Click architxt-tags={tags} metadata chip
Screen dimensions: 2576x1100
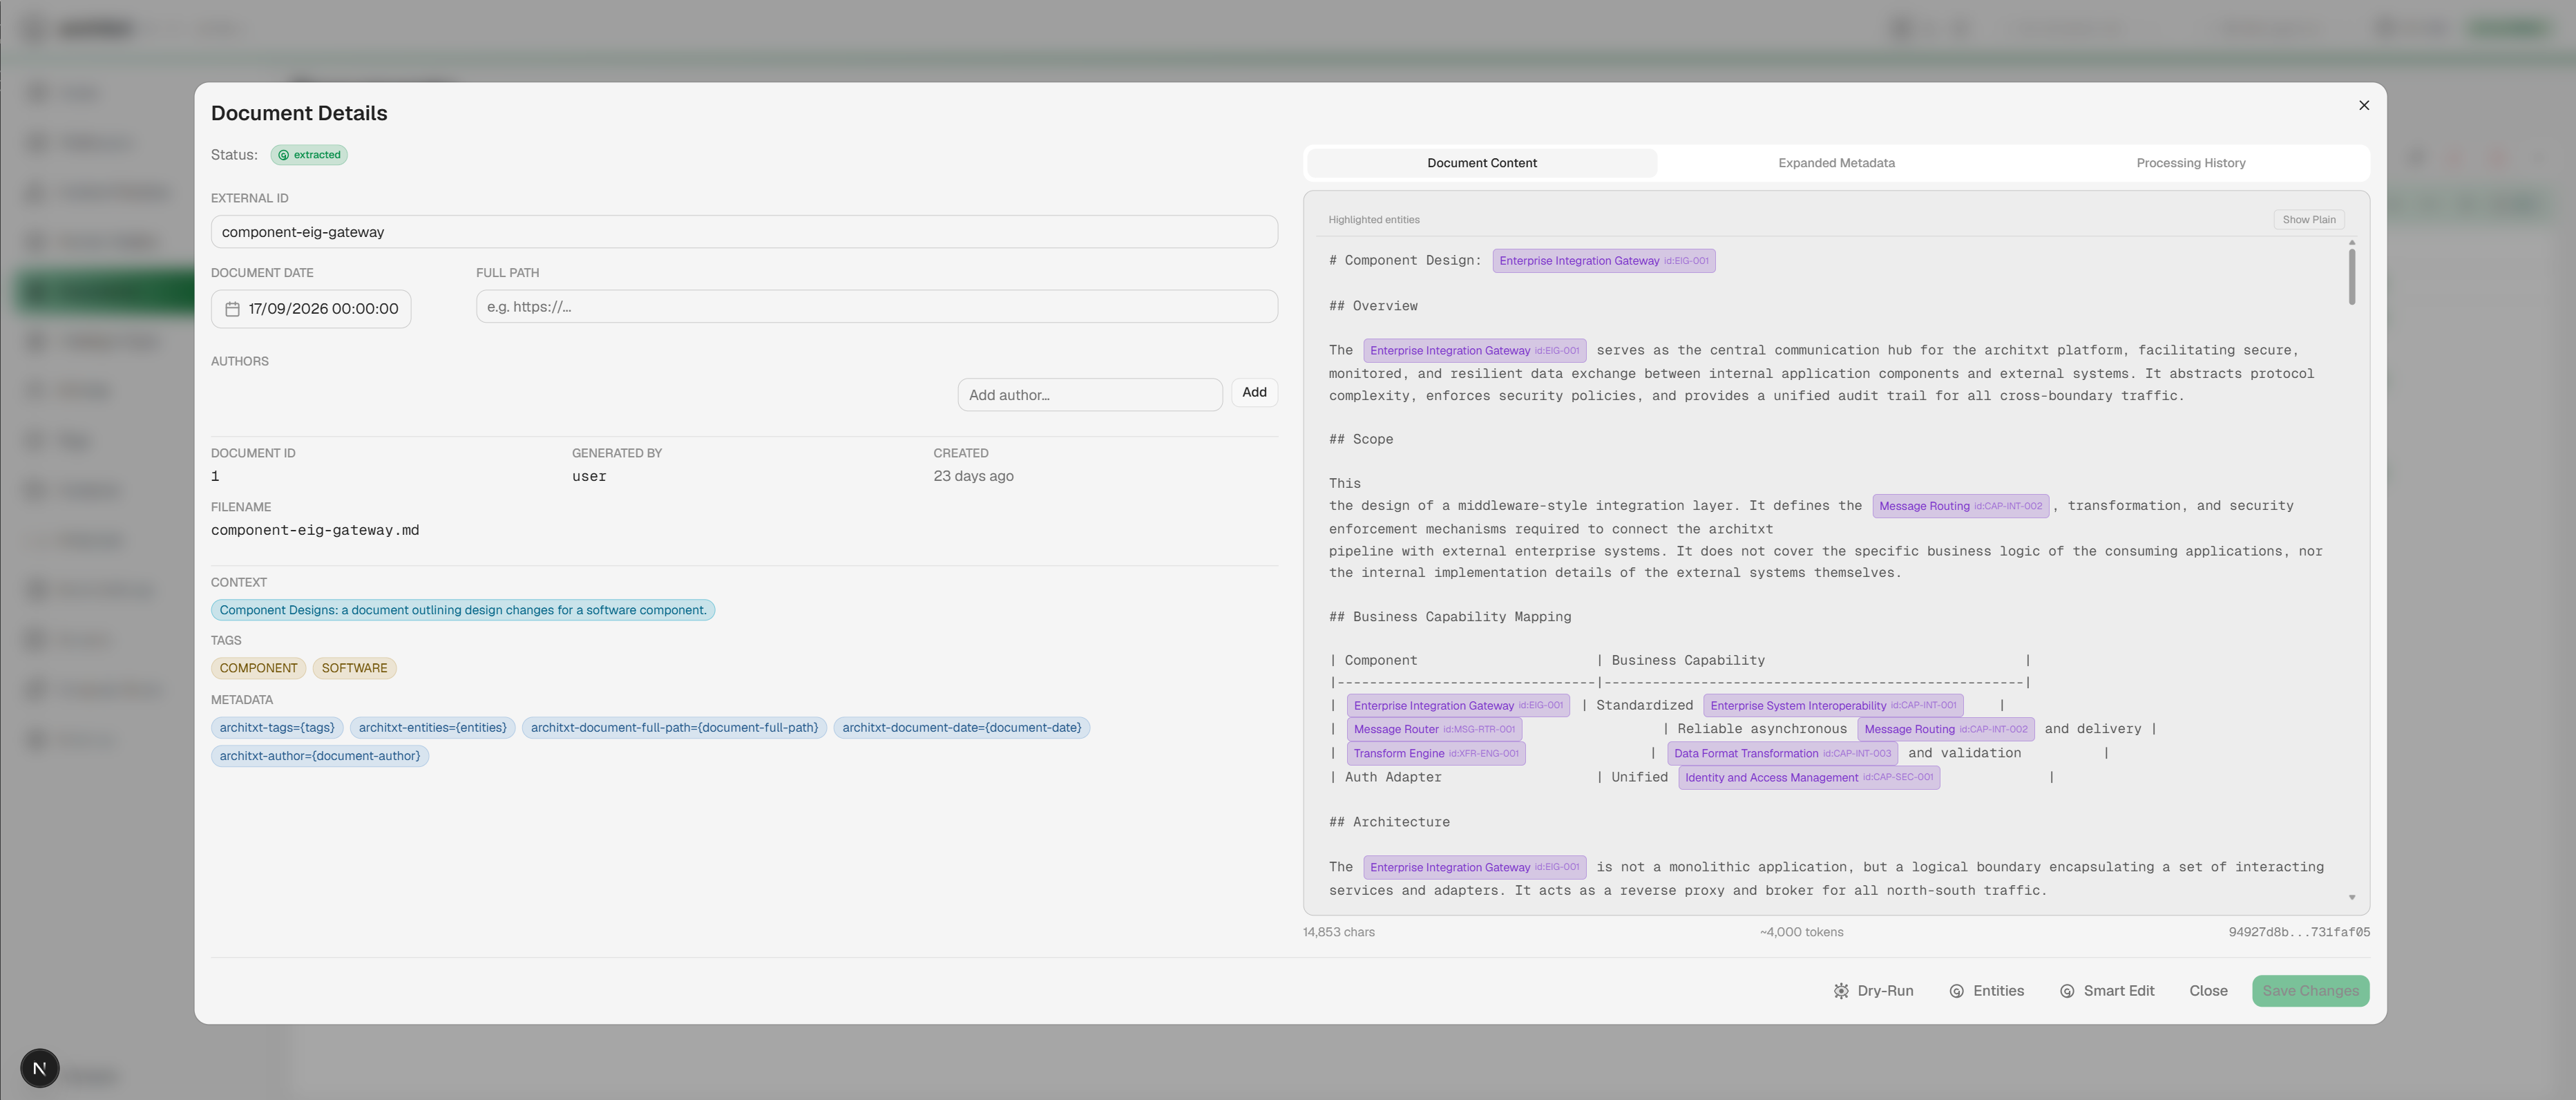click(x=277, y=728)
